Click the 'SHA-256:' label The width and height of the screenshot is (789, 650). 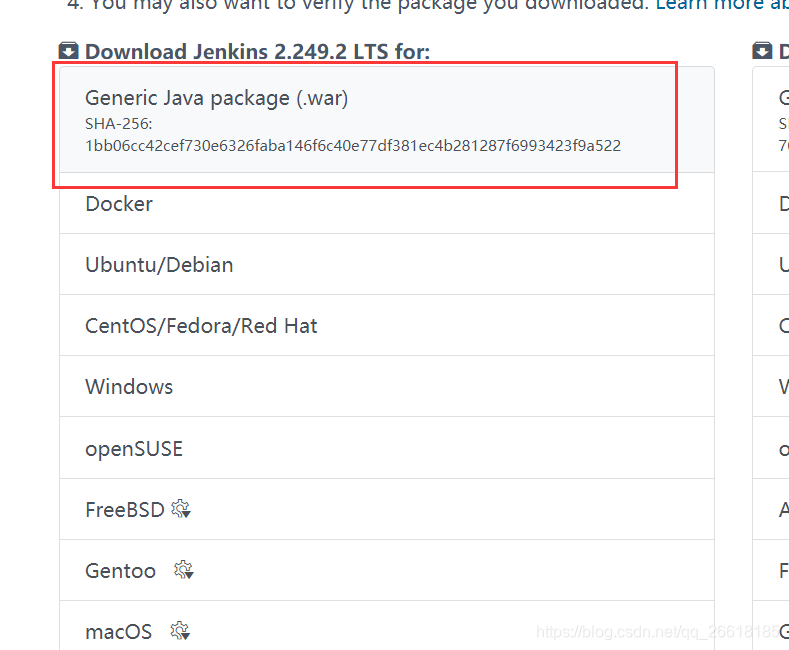tap(118, 124)
